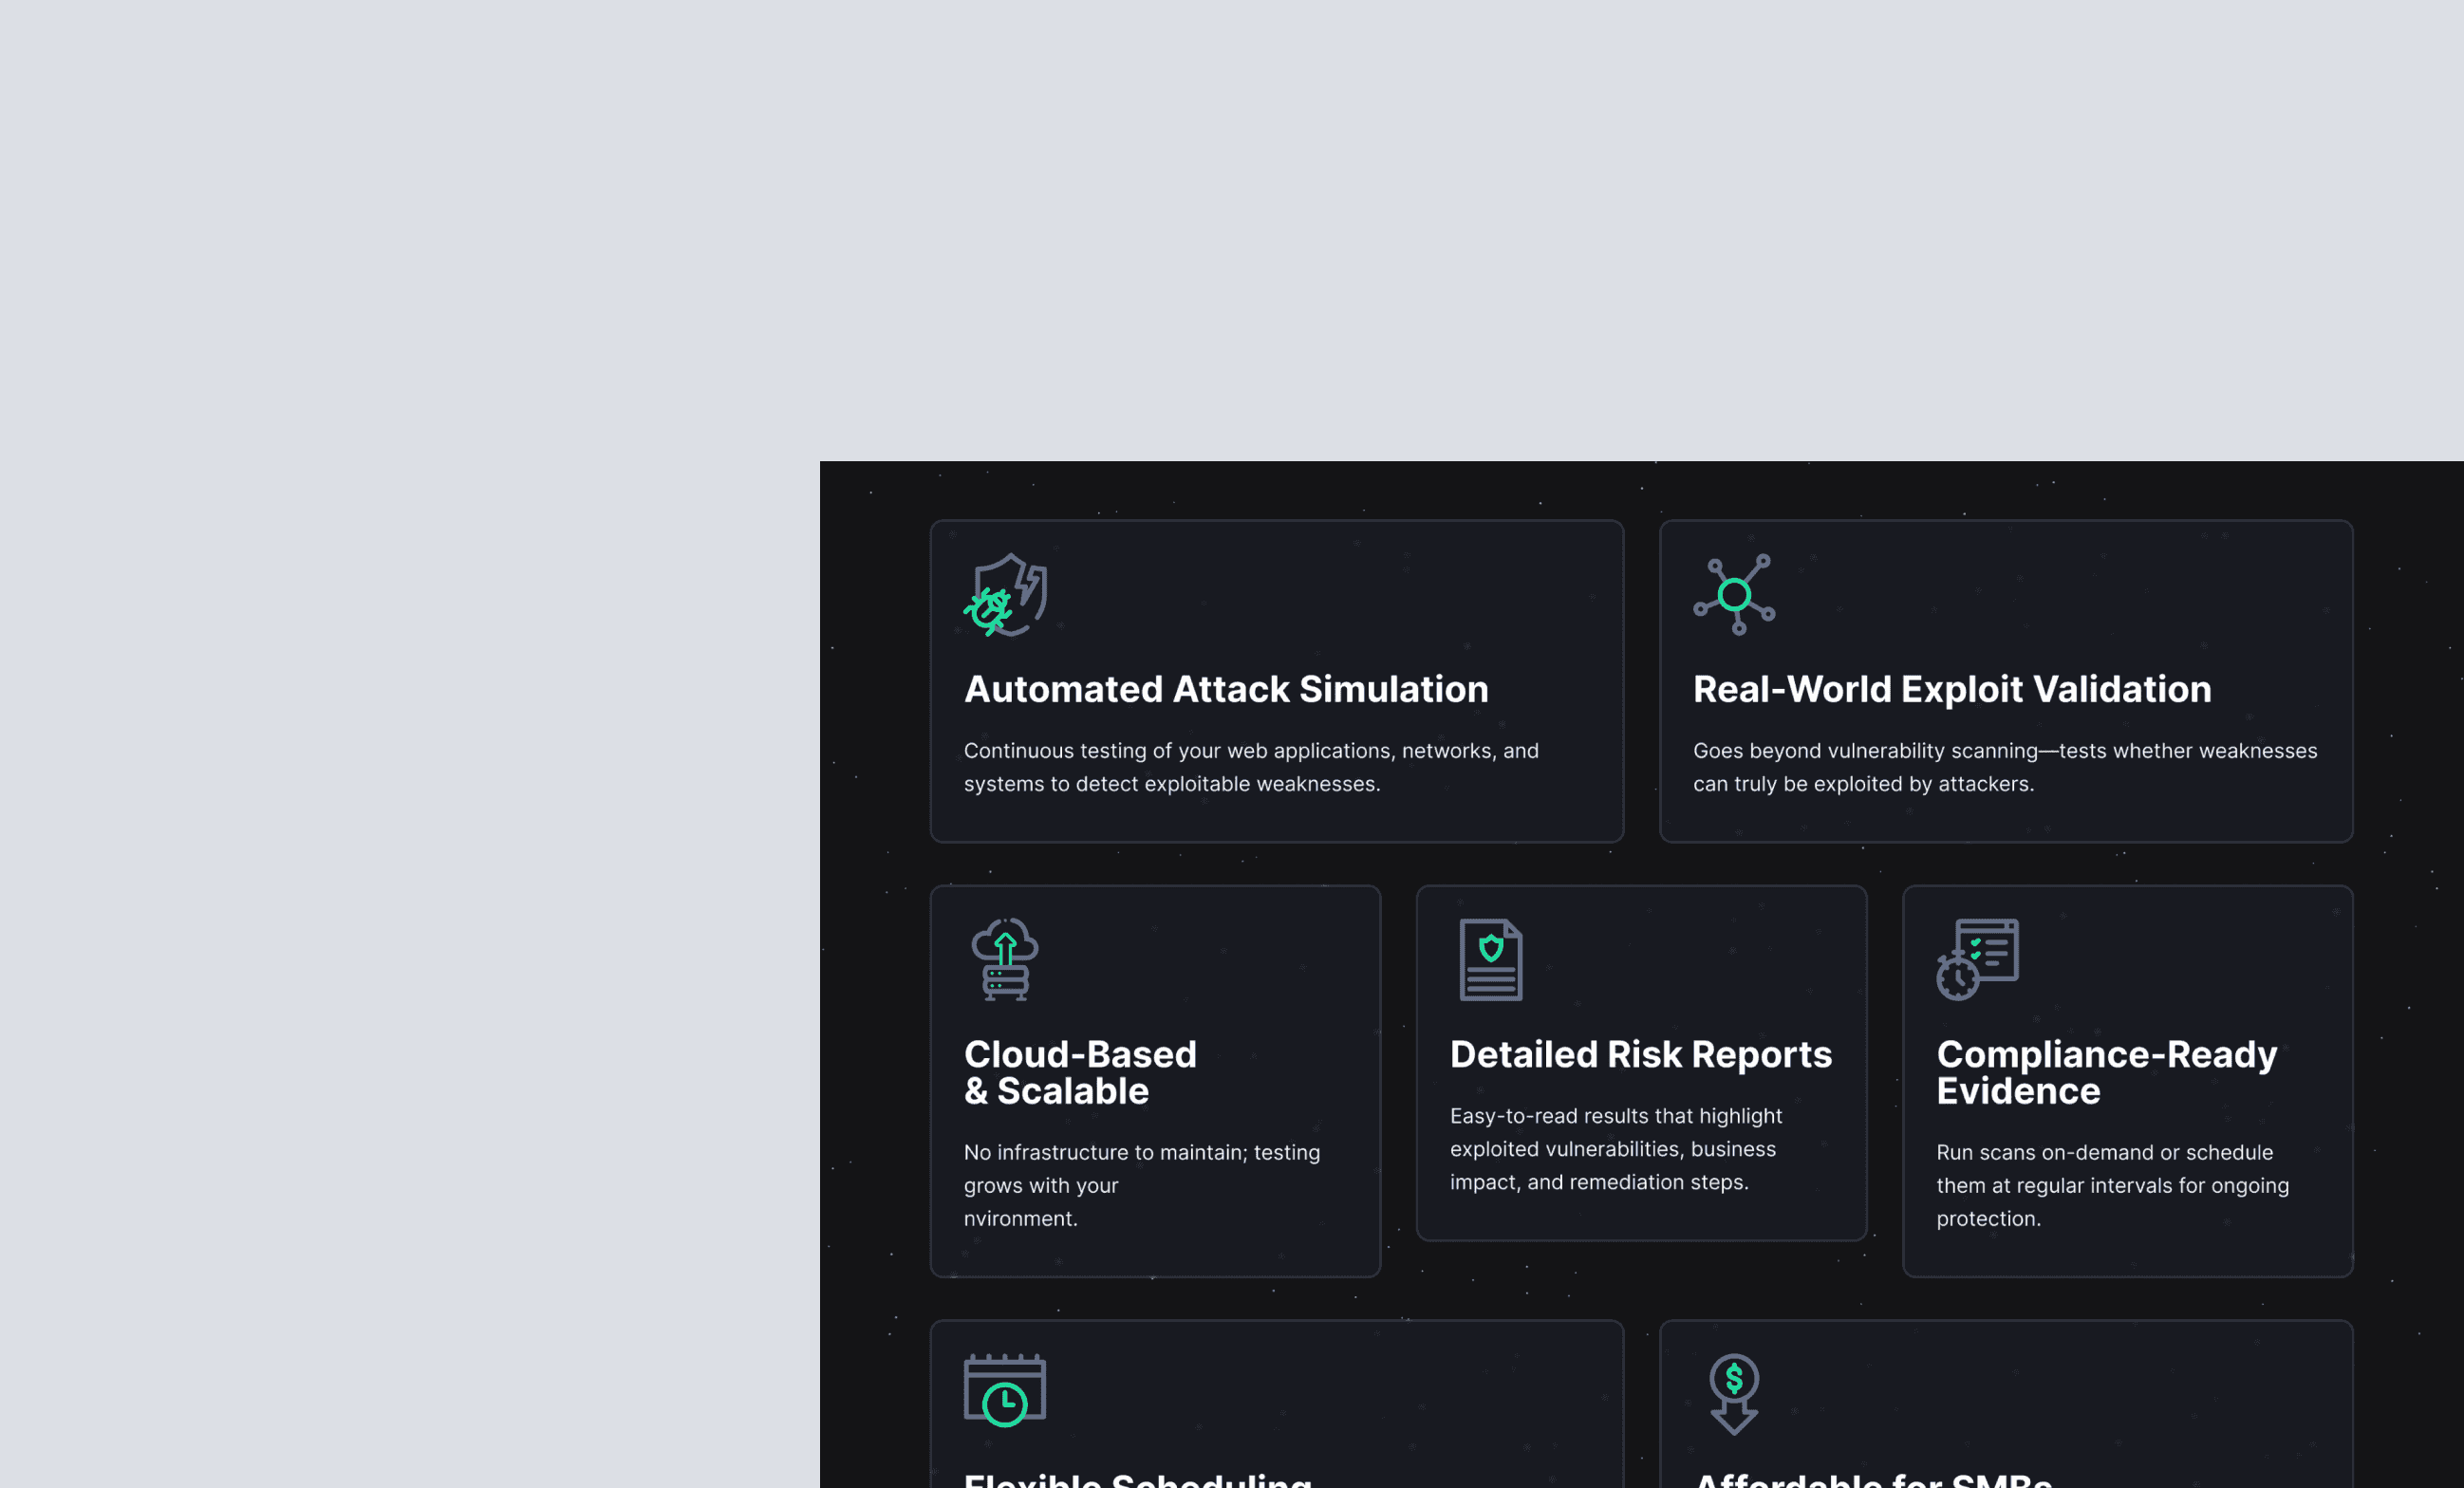
Task: Click the Real-World Exploit Validation heading
Action: tap(1951, 689)
